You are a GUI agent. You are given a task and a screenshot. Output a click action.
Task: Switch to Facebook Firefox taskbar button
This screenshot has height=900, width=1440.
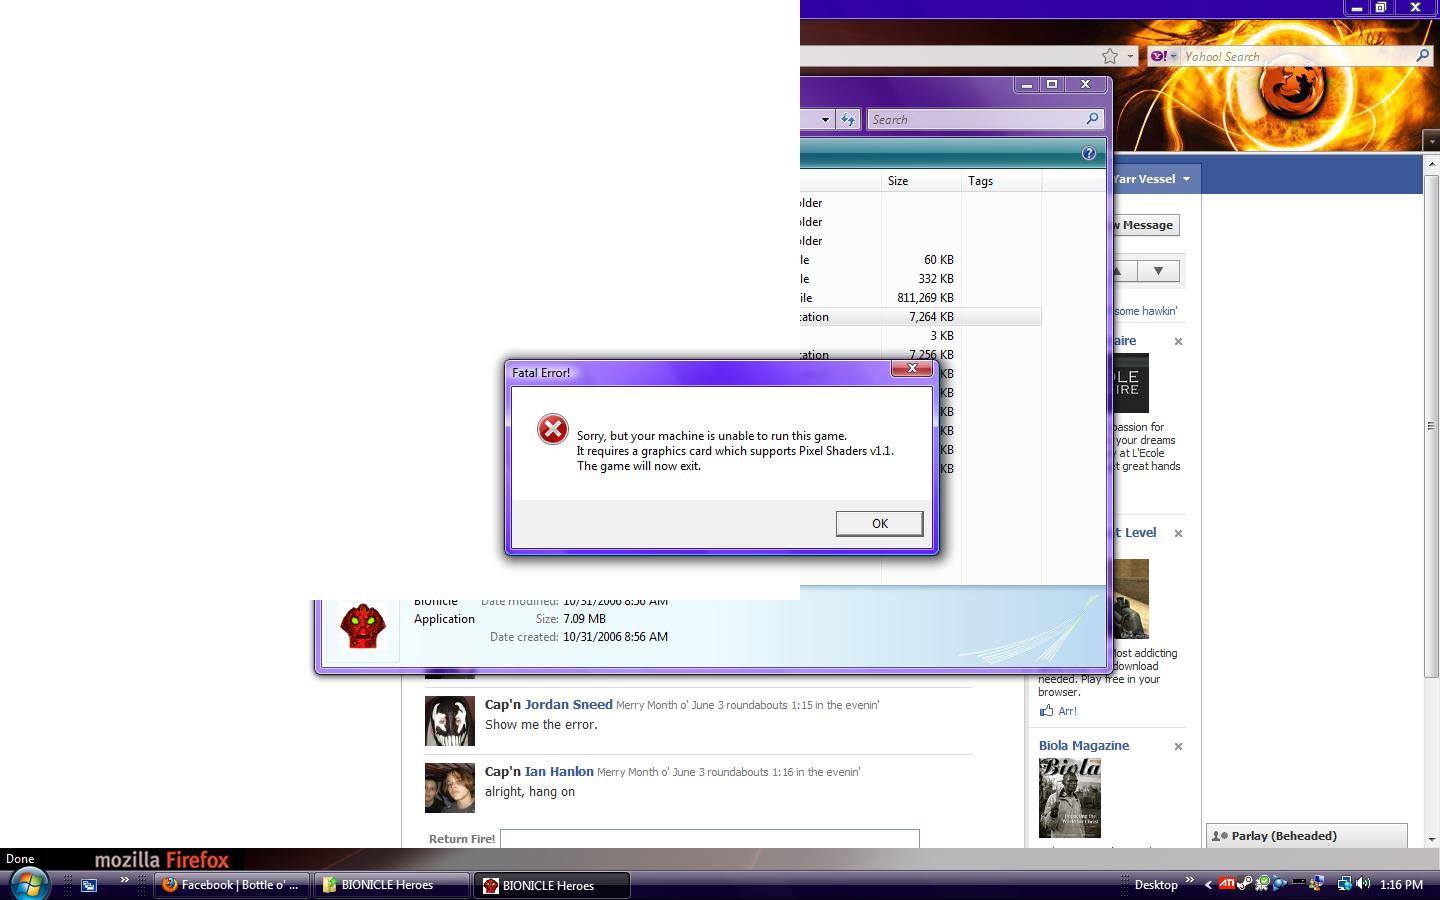click(232, 885)
